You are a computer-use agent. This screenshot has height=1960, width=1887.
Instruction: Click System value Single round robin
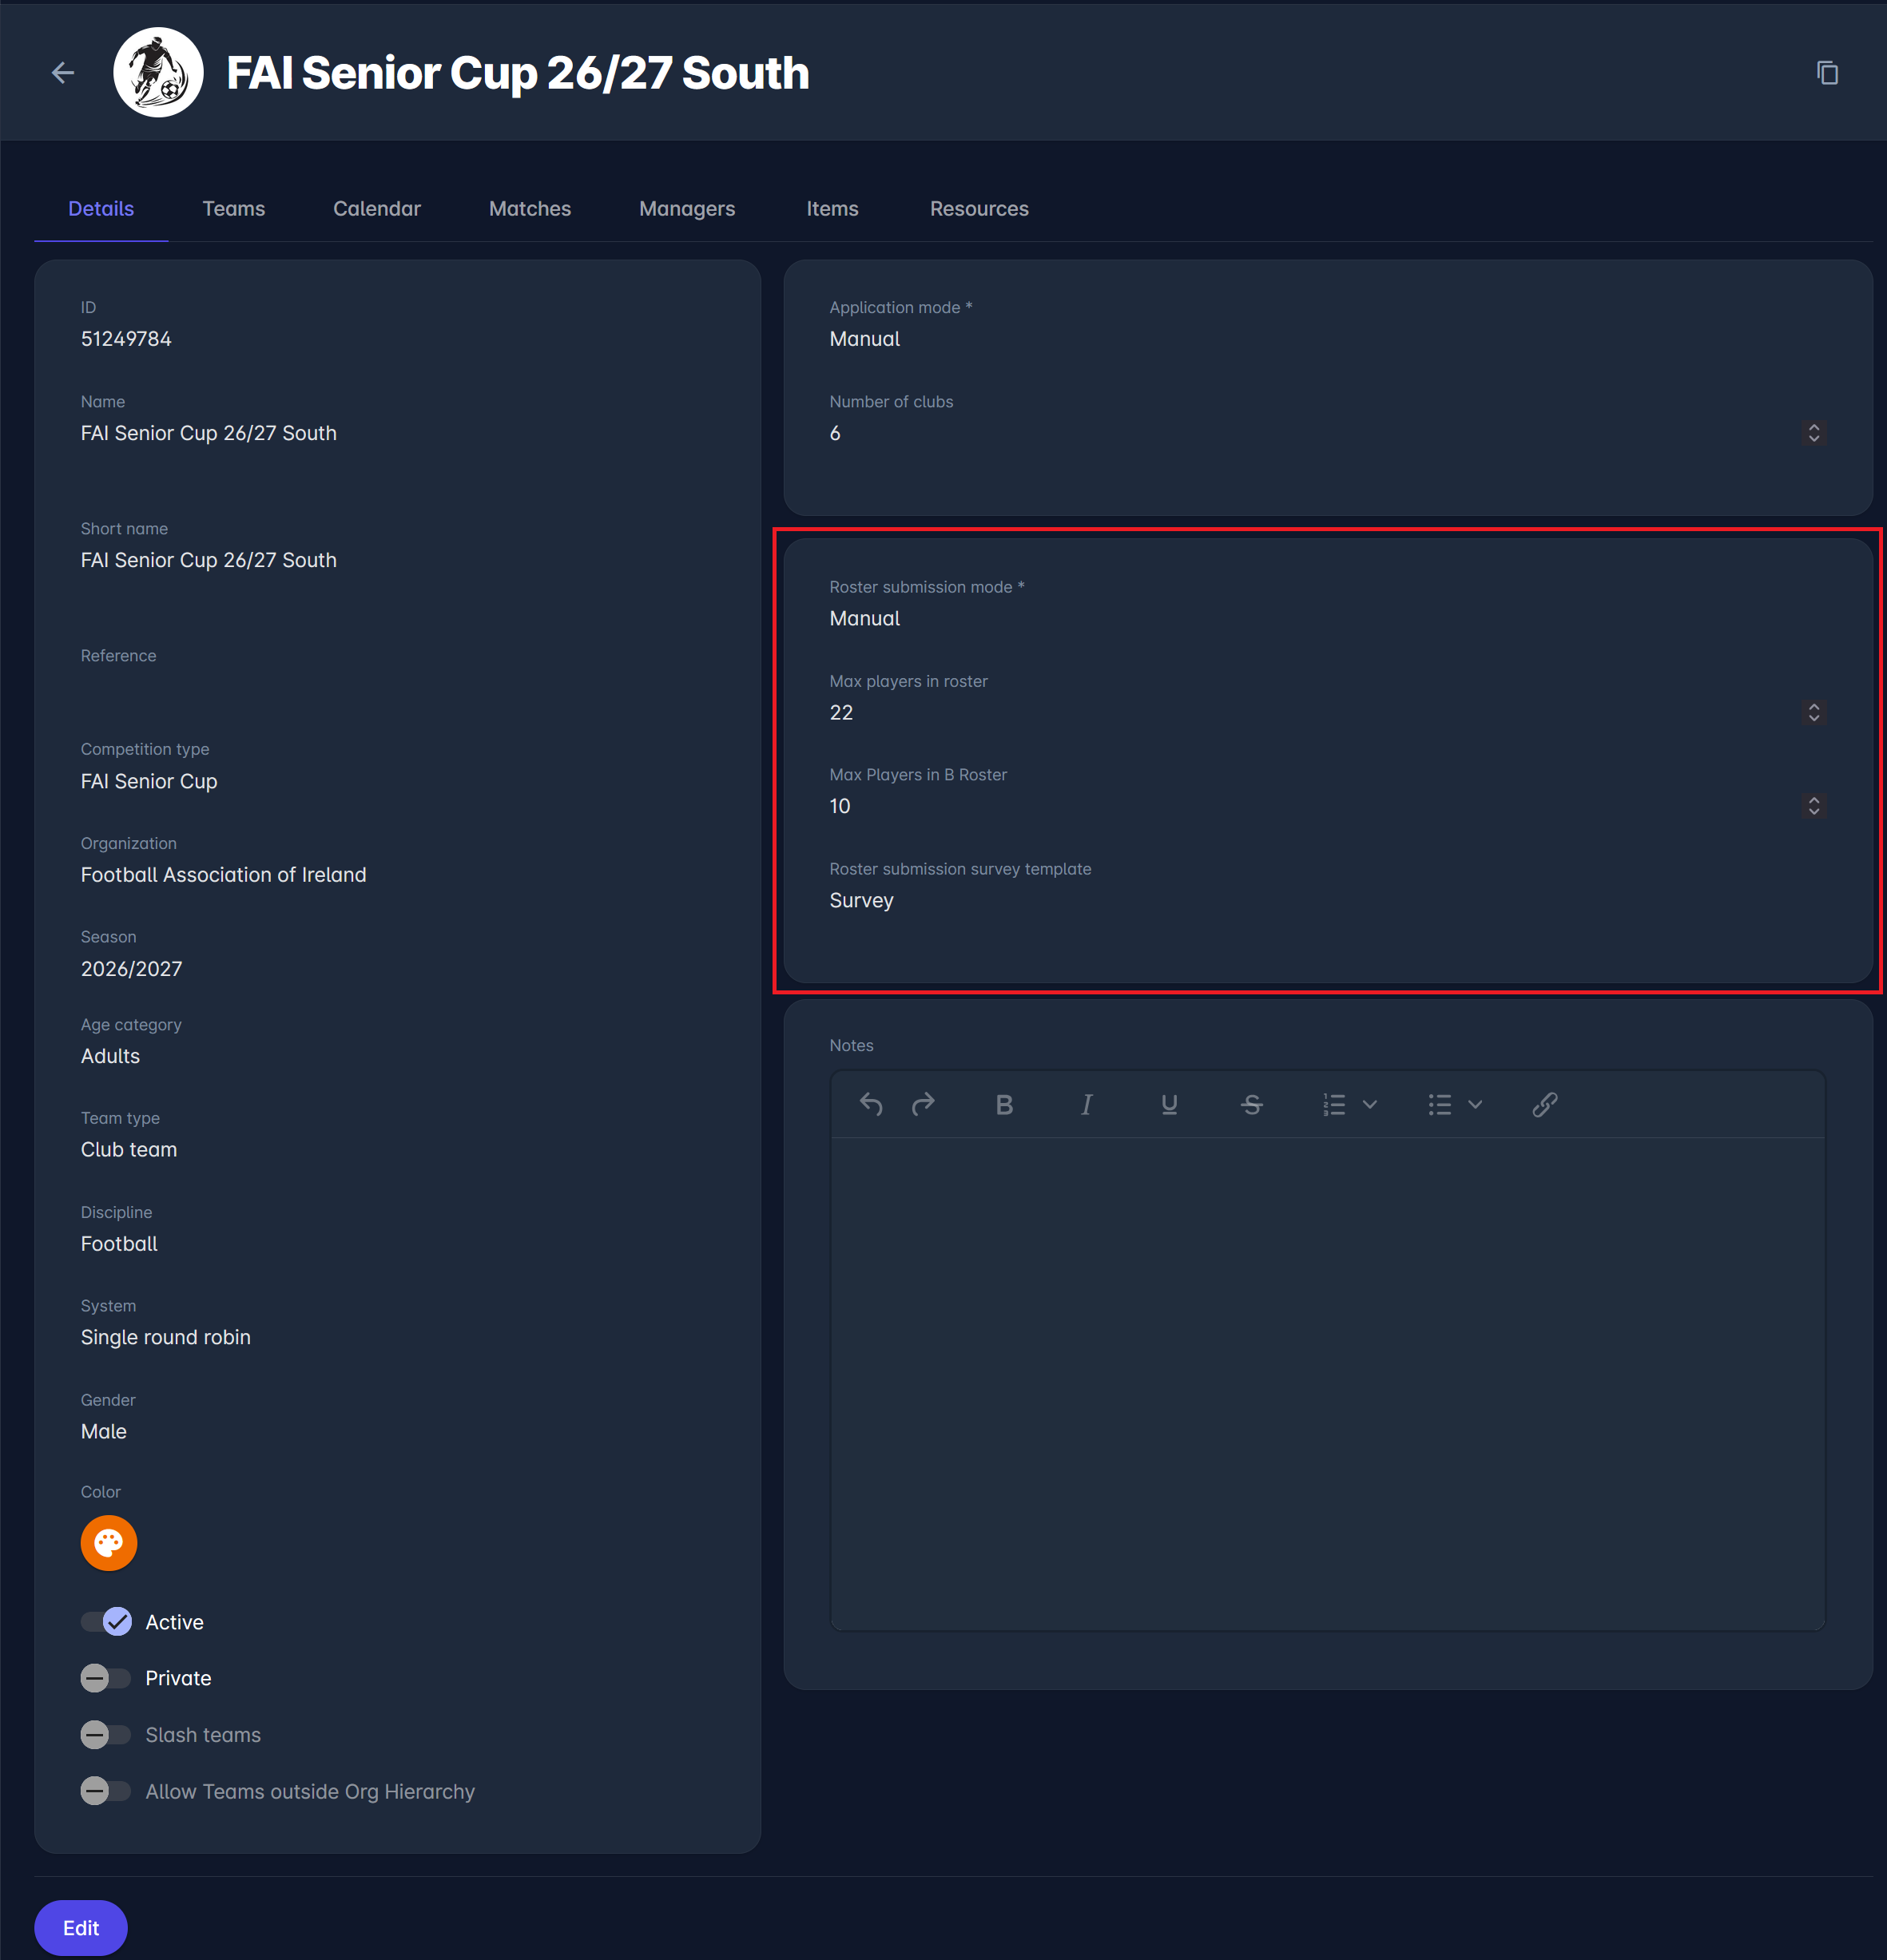pos(165,1337)
